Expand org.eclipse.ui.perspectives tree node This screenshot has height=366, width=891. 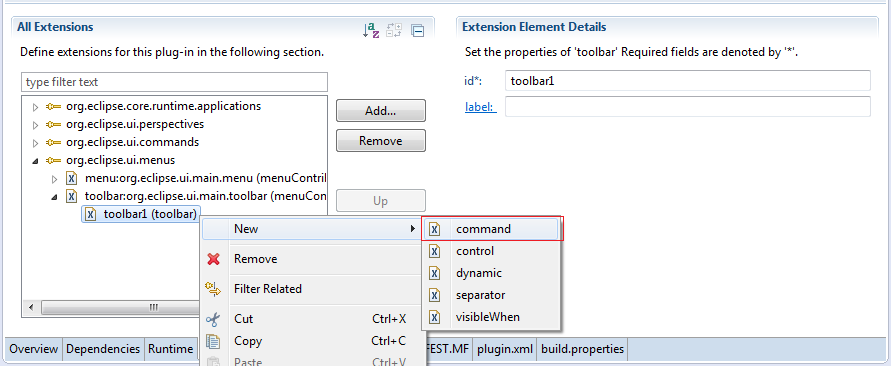click(35, 124)
